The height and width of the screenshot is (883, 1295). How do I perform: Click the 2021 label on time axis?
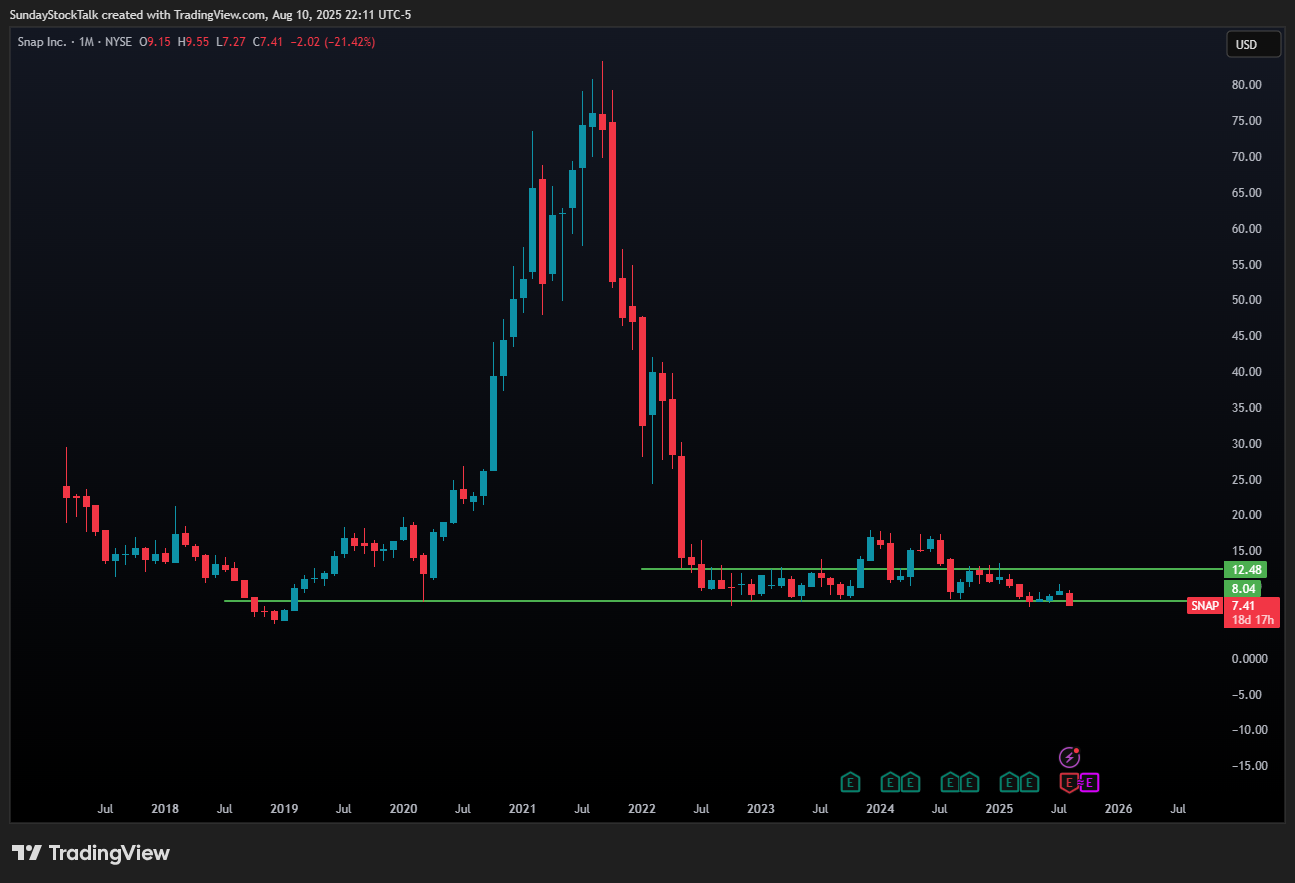(x=522, y=809)
